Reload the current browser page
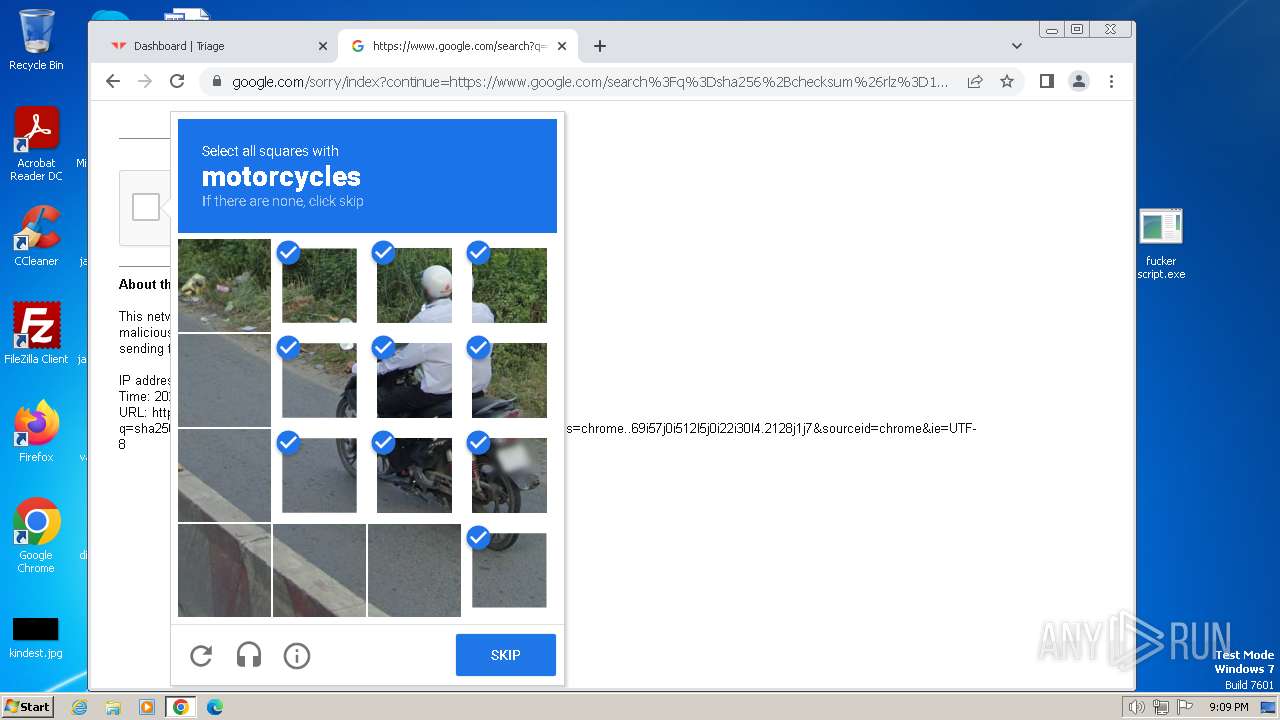Viewport: 1280px width, 720px height. tap(177, 81)
